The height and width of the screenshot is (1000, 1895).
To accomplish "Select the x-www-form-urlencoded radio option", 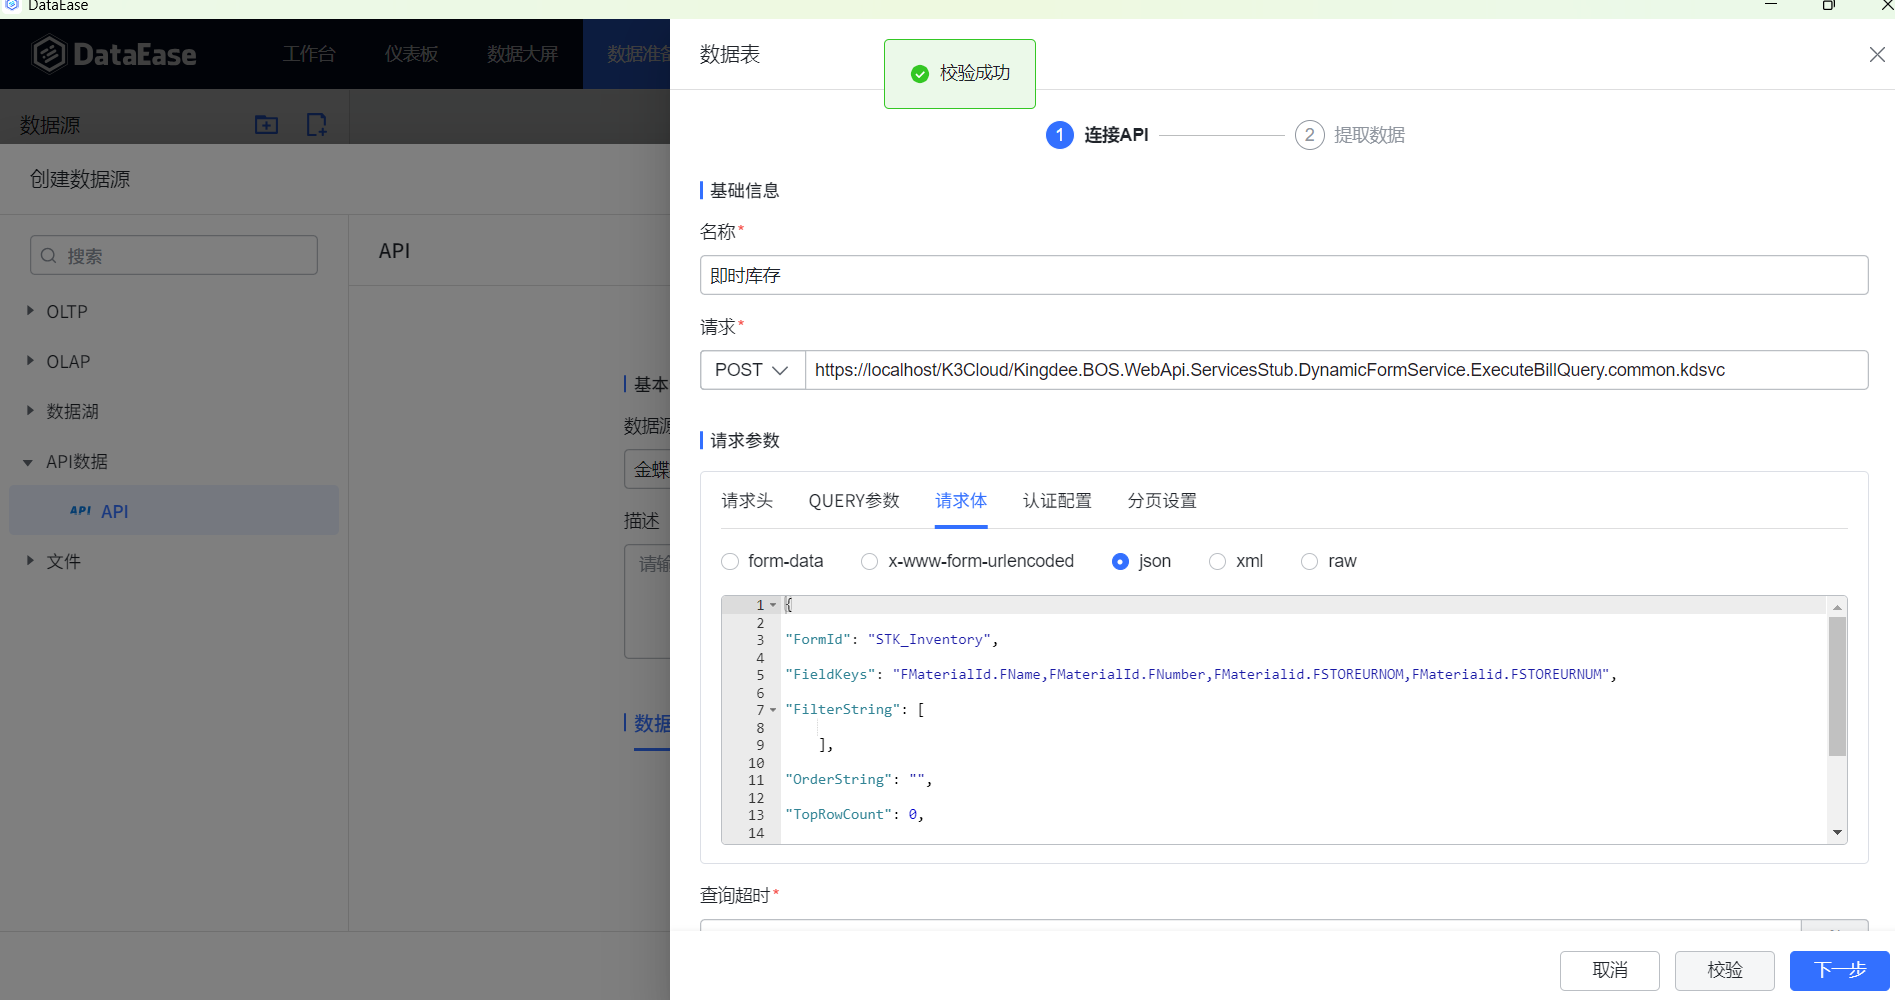I will (869, 562).
